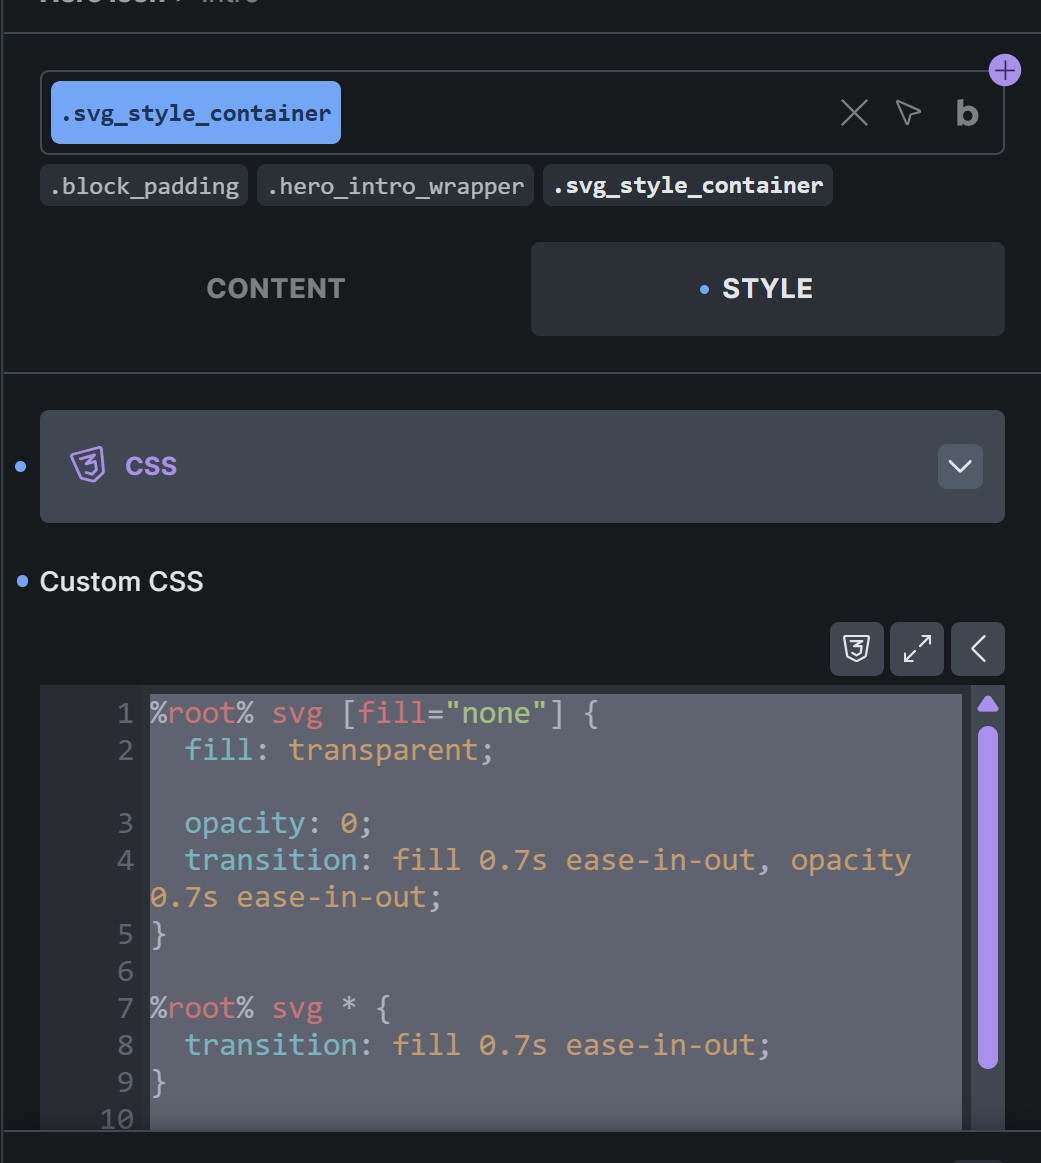Collapse the CSS section with chevron
The height and width of the screenshot is (1163, 1041).
pyautogui.click(x=960, y=466)
